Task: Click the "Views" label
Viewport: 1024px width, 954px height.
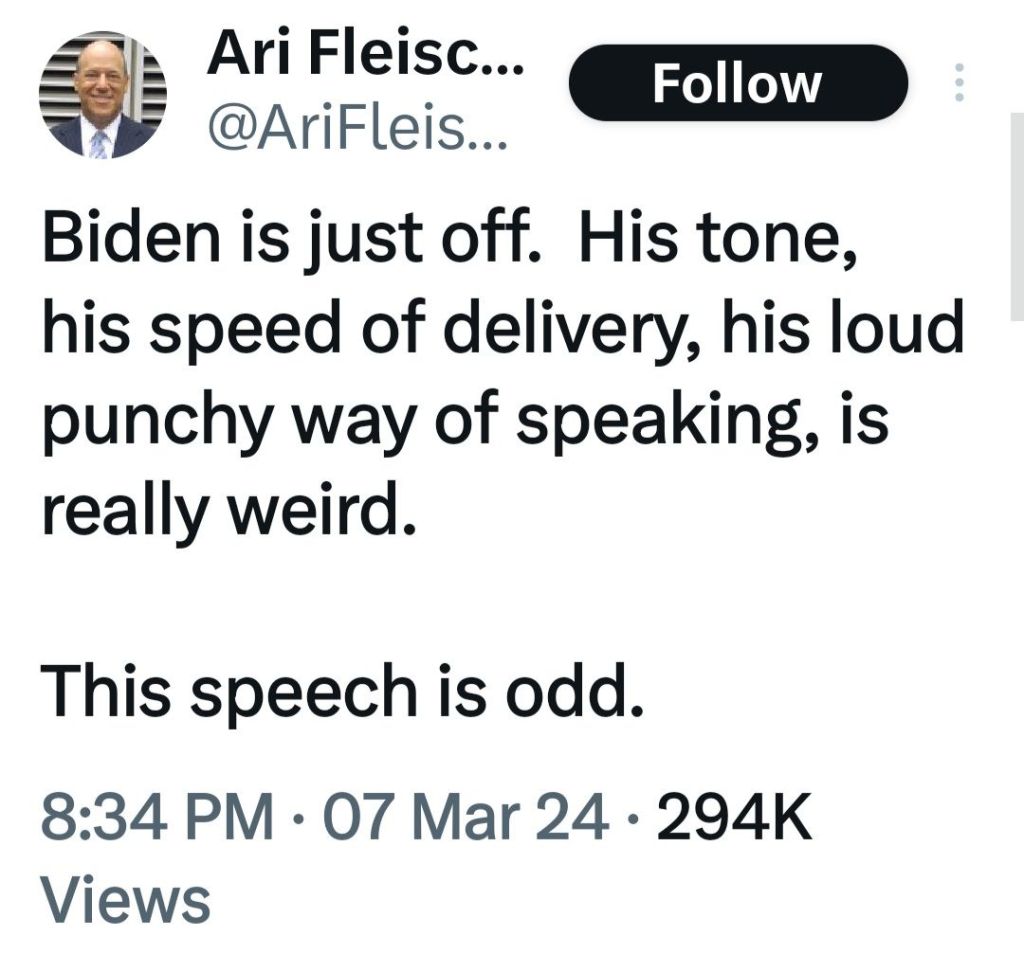Action: (x=126, y=898)
